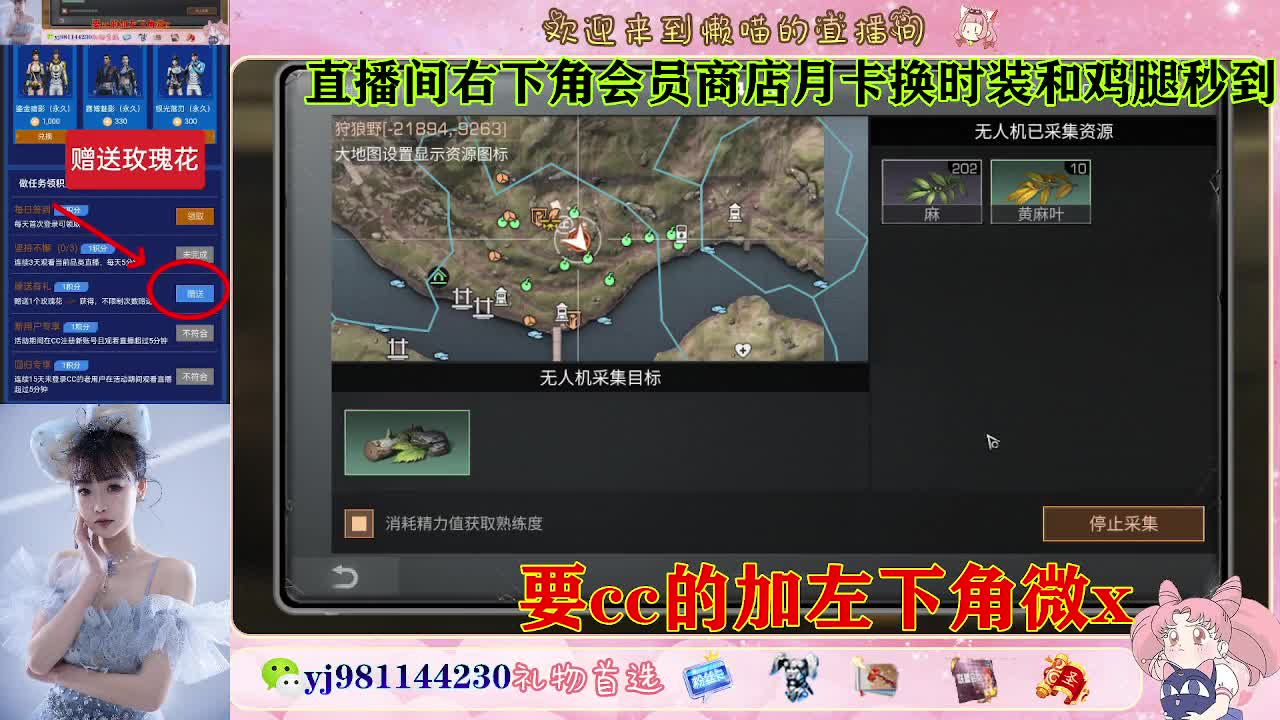Click the 粉丝卡 fan card gift icon
Viewport: 1280px width, 720px height.
(x=707, y=678)
